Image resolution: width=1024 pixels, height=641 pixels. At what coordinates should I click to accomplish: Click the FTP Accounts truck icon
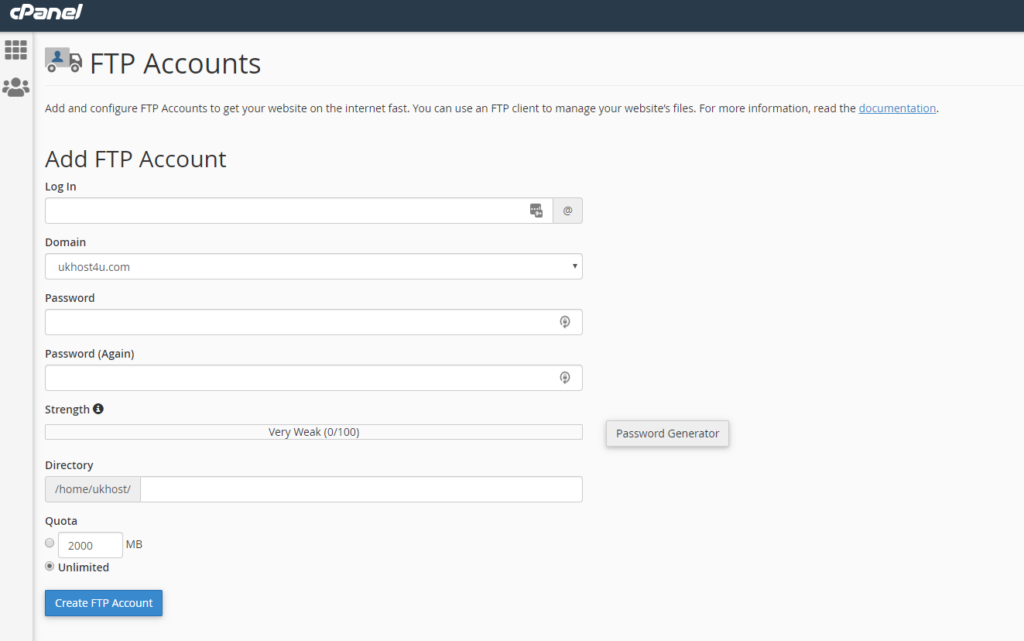pyautogui.click(x=63, y=61)
